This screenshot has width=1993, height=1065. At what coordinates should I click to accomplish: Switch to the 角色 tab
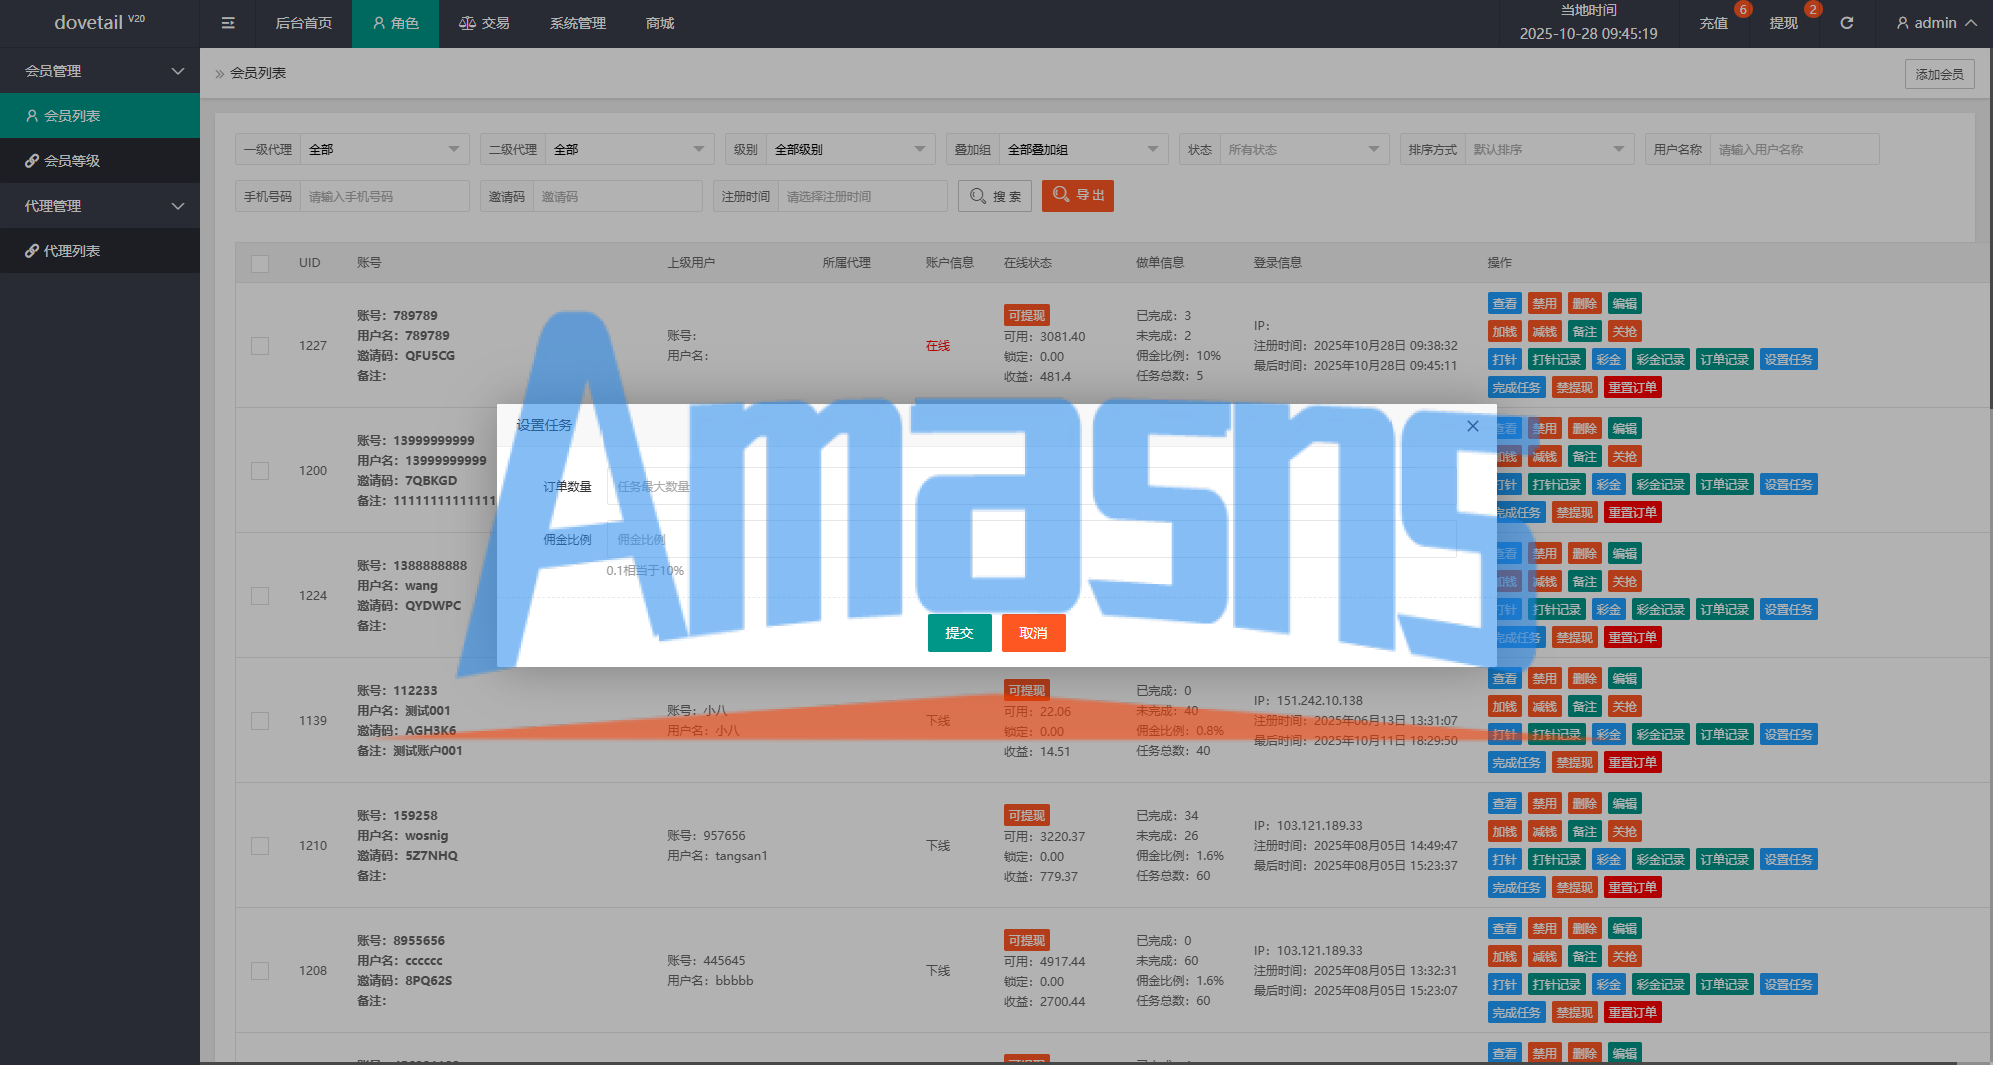[x=395, y=23]
